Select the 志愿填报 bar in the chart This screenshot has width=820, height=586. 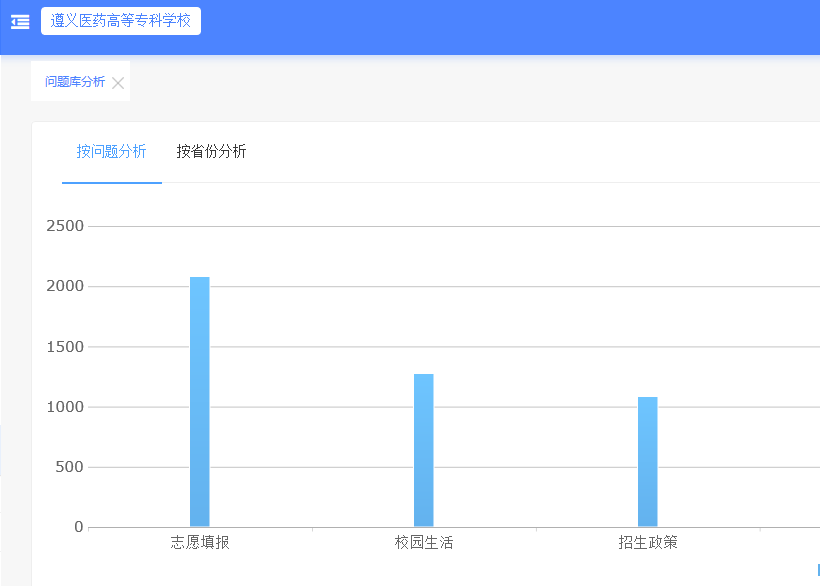200,401
